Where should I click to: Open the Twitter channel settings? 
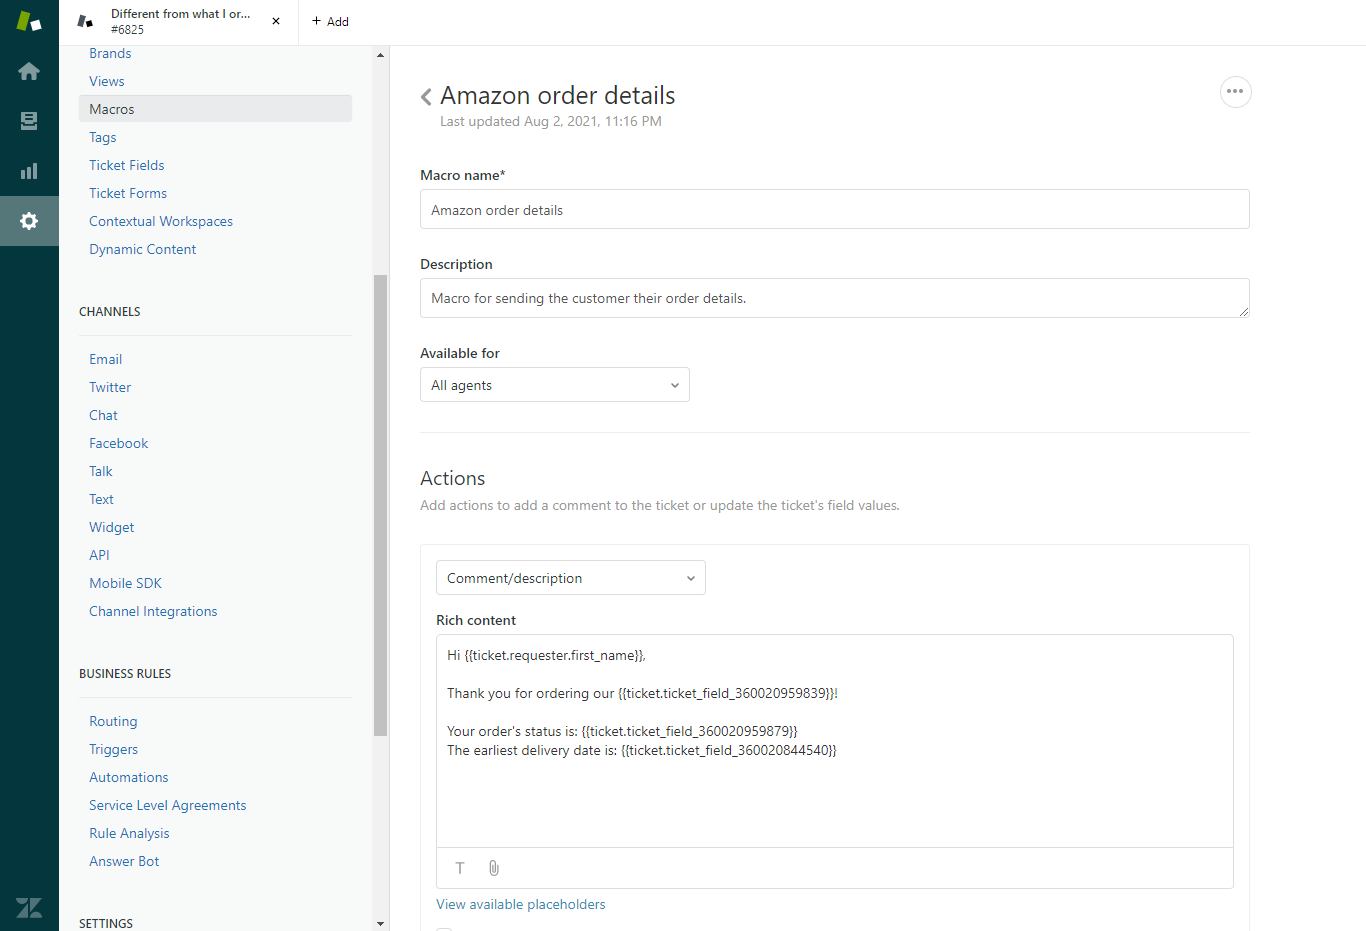point(110,387)
